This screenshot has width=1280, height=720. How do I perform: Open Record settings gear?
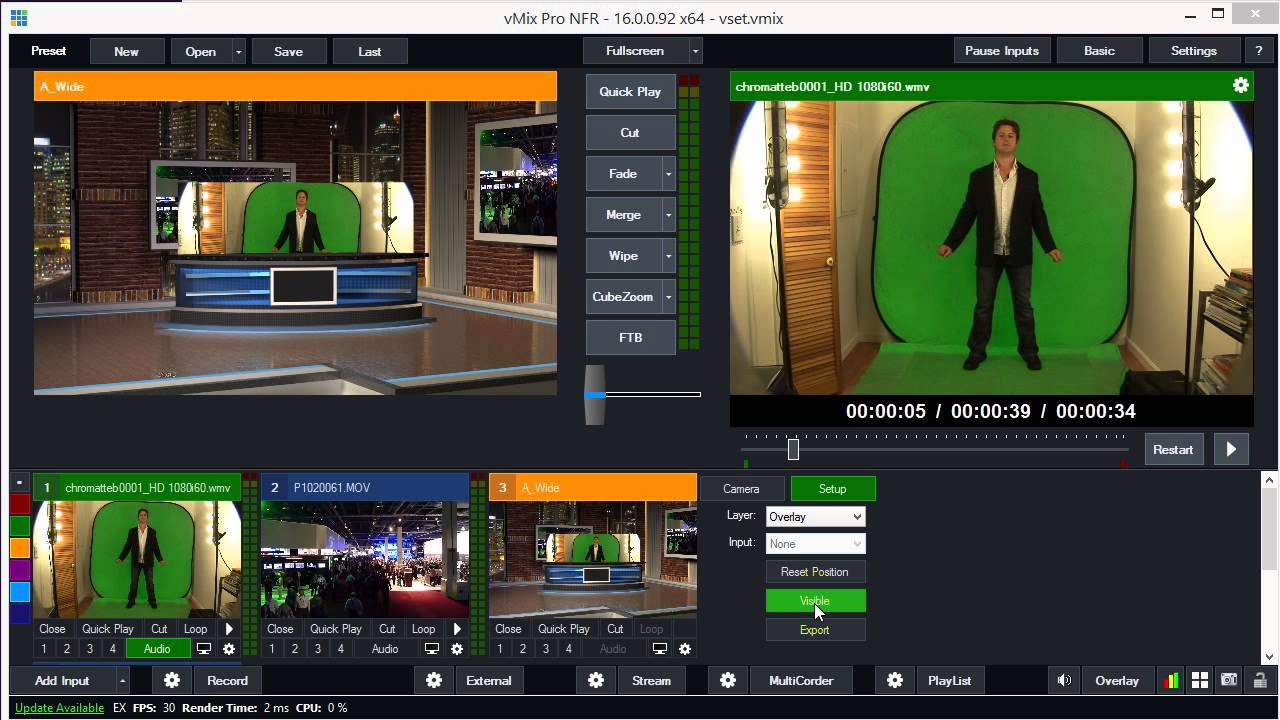172,680
